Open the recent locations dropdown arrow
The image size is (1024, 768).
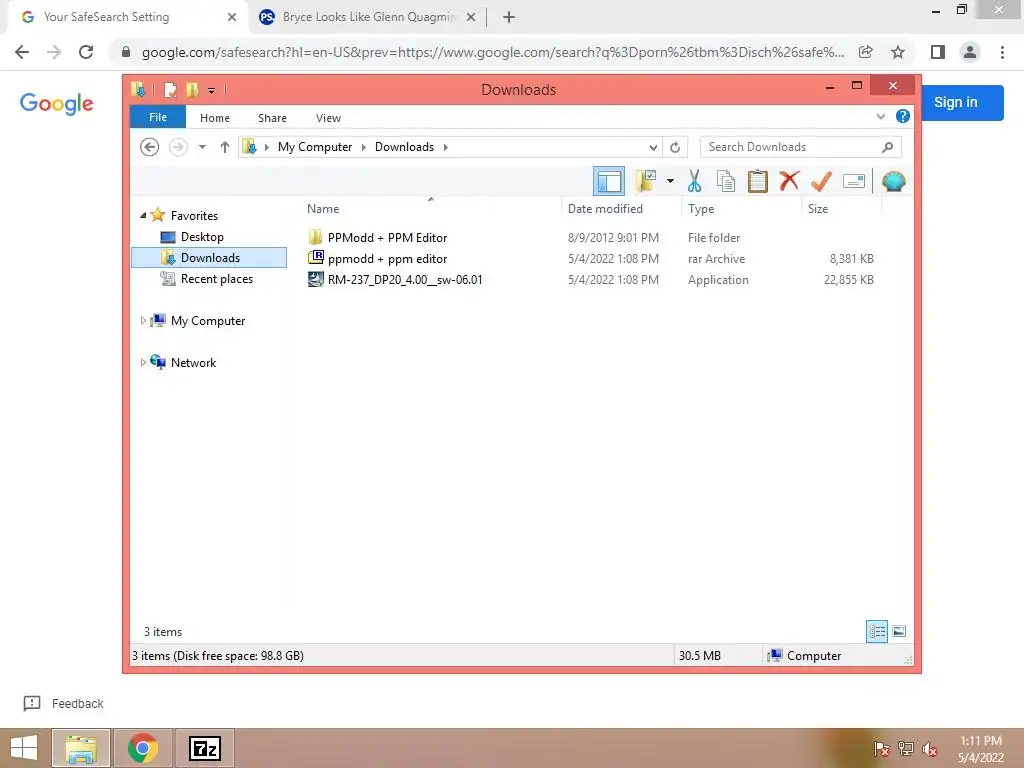click(202, 147)
